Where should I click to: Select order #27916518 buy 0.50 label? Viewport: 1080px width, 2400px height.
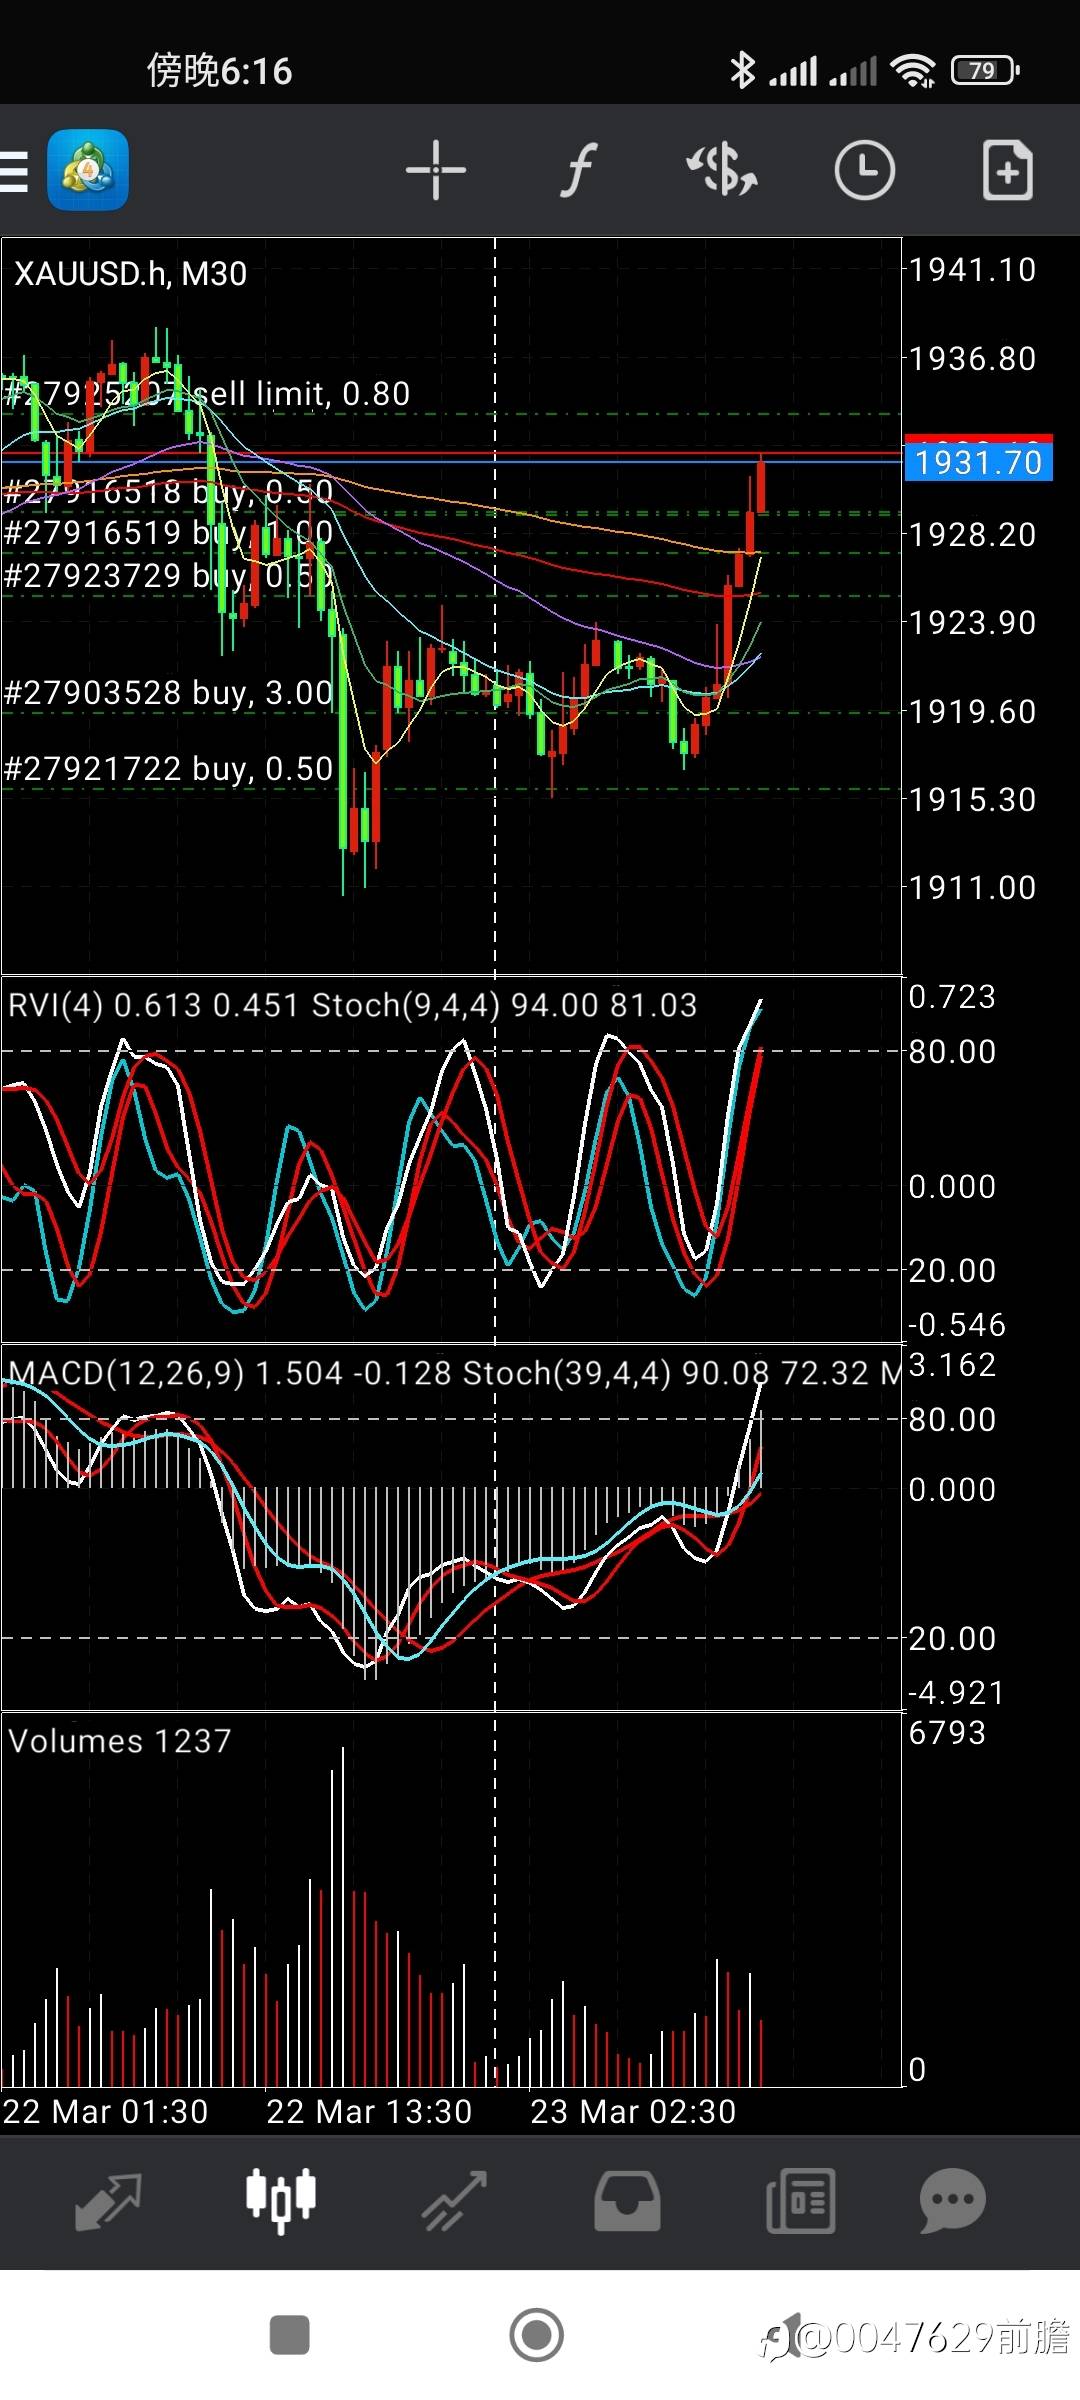[168, 492]
